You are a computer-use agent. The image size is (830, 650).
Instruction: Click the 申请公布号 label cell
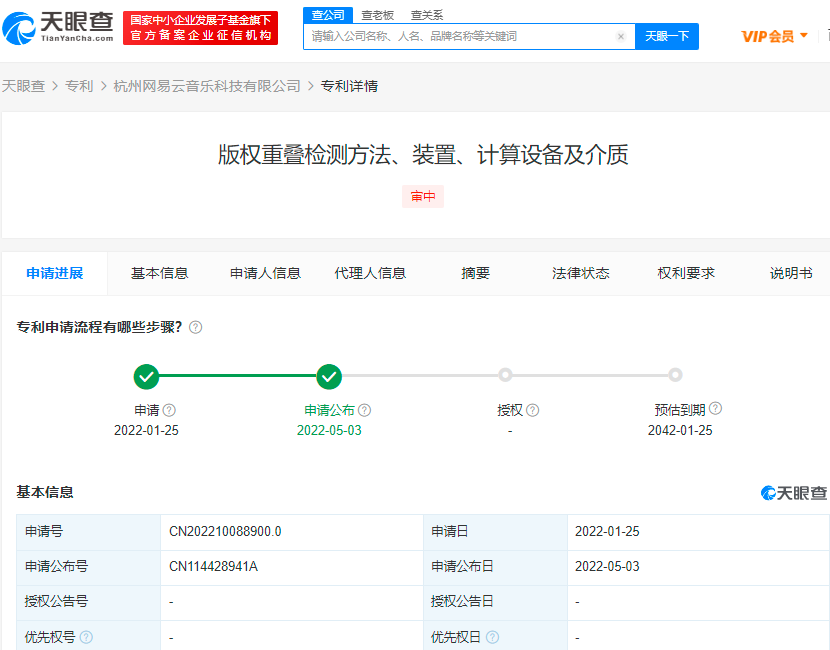click(x=88, y=567)
